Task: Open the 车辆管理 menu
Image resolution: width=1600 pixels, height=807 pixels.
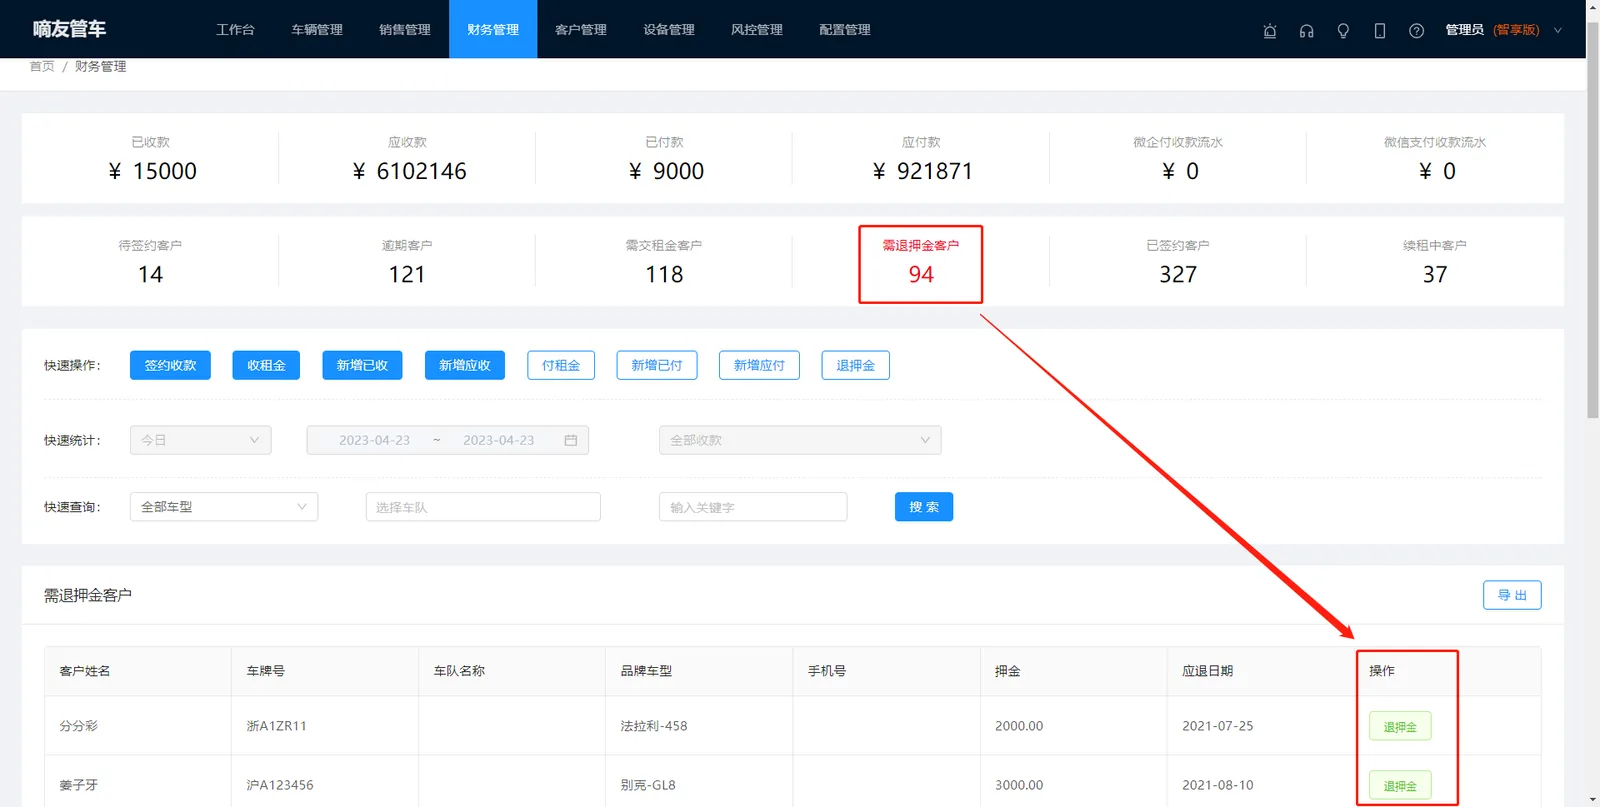Action: pyautogui.click(x=317, y=30)
